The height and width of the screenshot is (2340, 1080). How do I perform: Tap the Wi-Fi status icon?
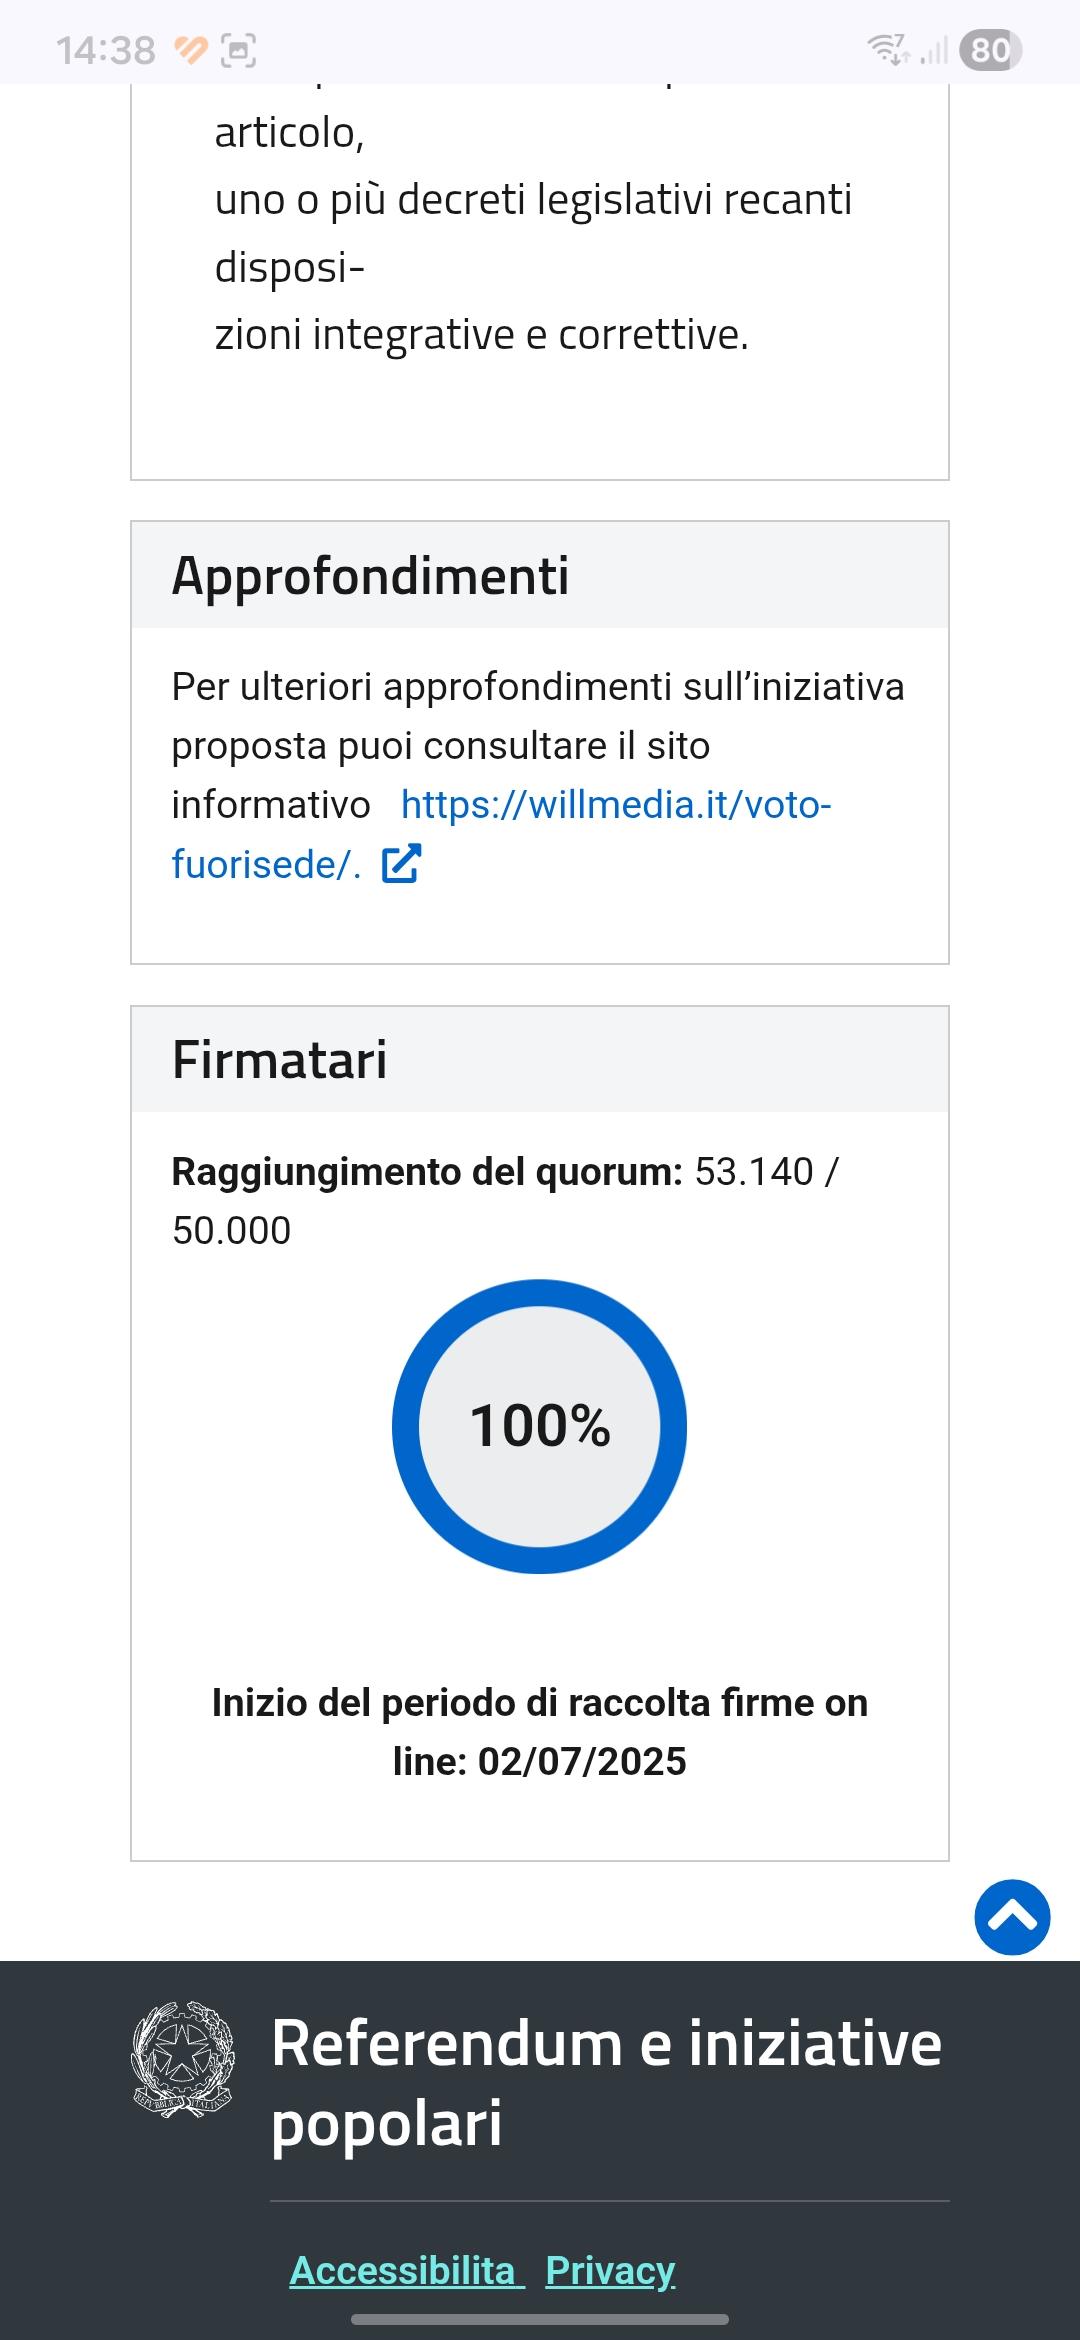pos(887,49)
